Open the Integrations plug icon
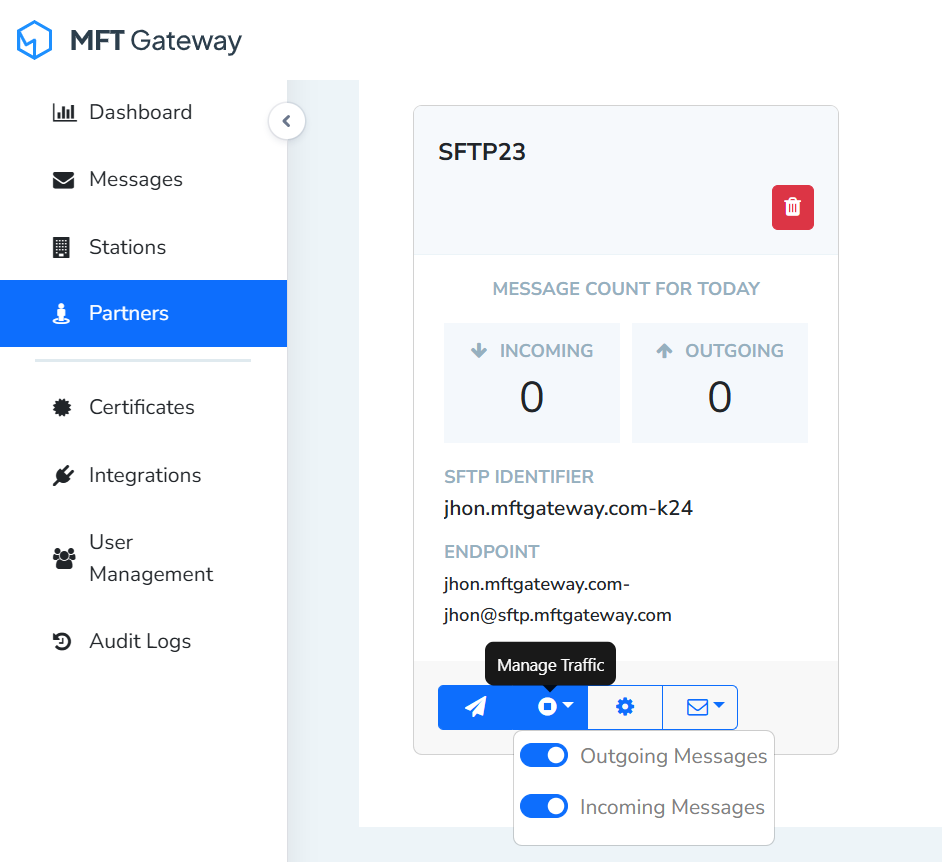Viewport: 942px width, 862px height. point(61,474)
